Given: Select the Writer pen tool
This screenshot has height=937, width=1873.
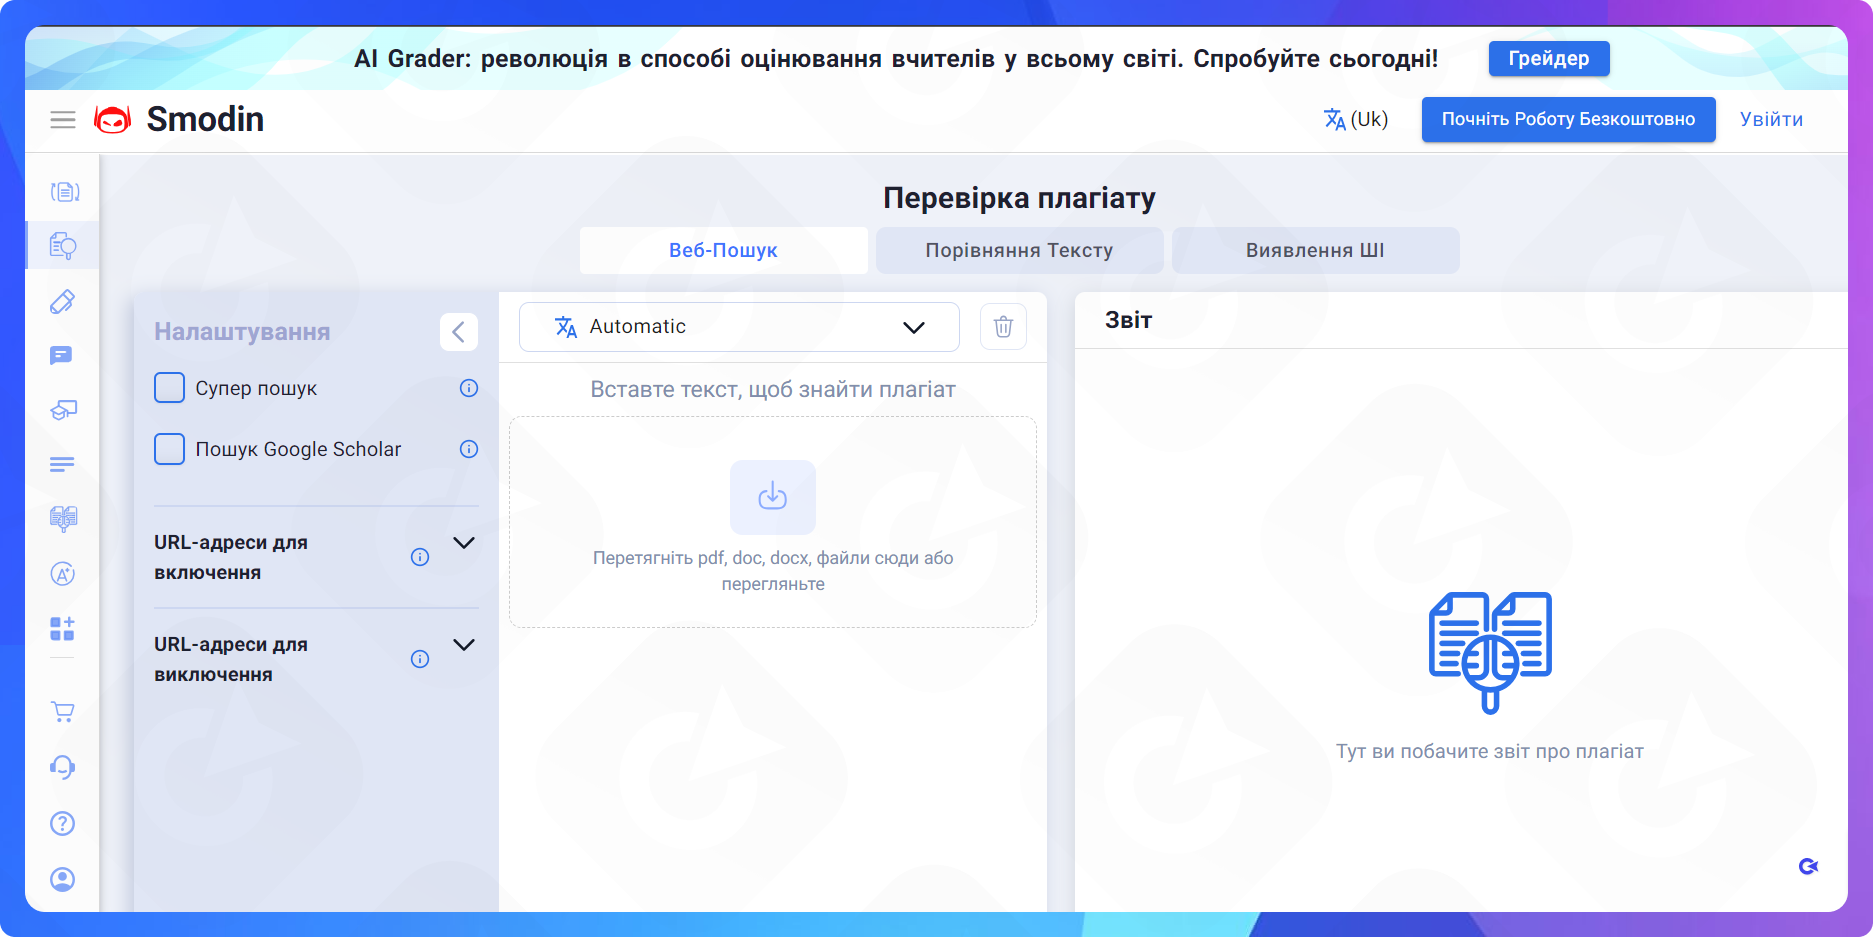Looking at the screenshot, I should [x=62, y=301].
